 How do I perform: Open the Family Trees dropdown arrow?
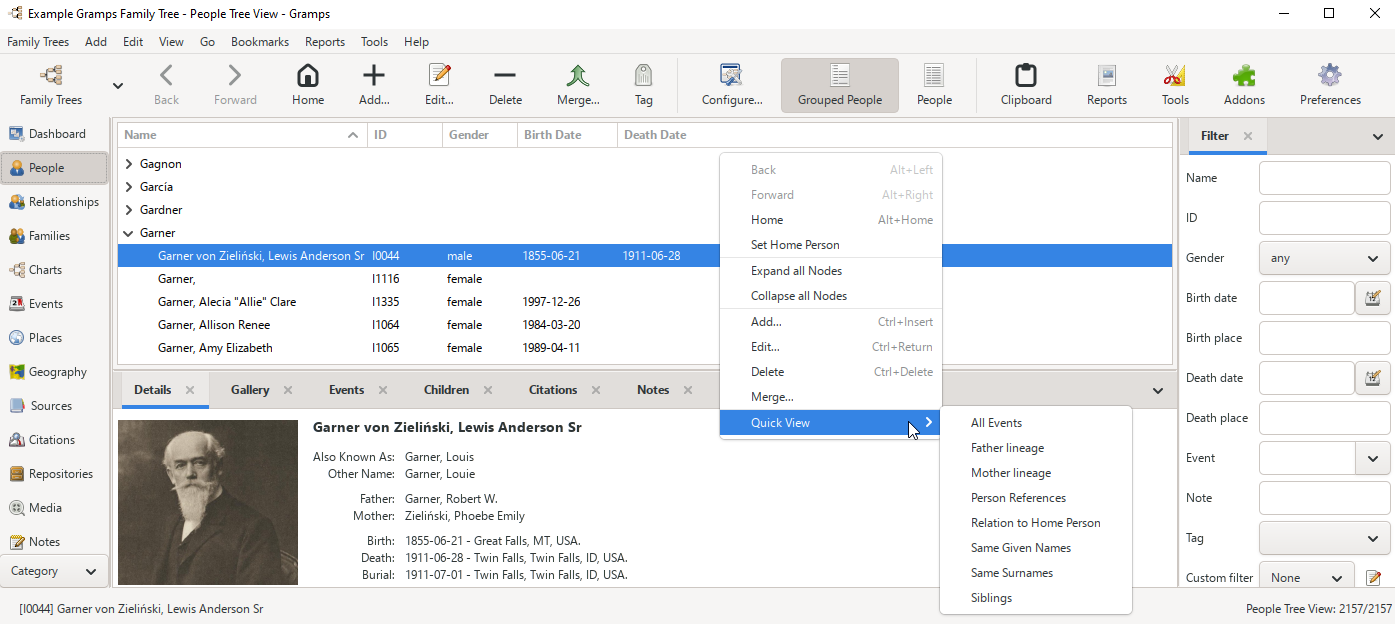(118, 86)
